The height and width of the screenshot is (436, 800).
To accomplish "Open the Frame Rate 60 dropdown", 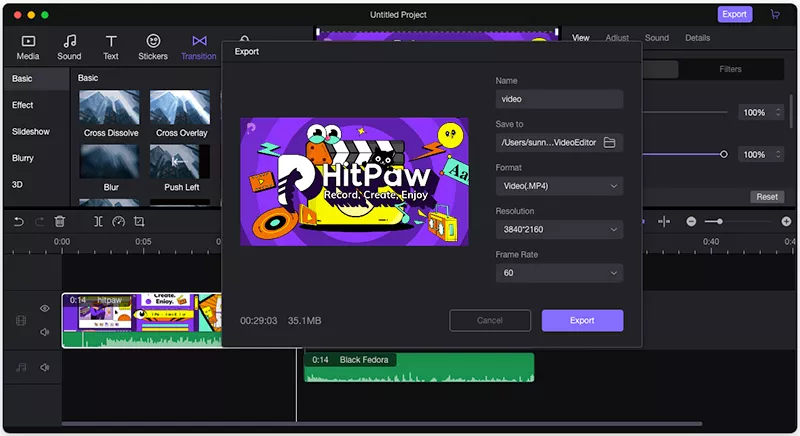I will click(559, 273).
